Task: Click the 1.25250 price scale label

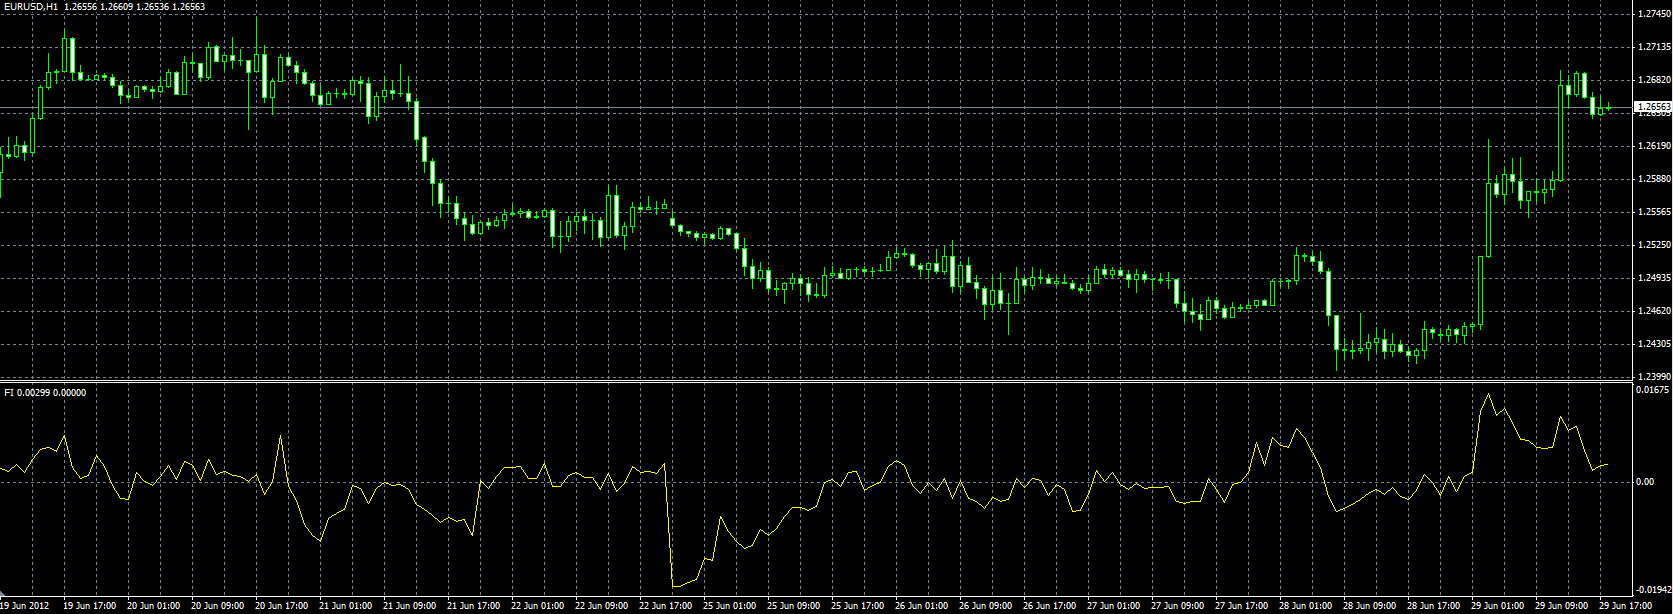Action: click(x=1656, y=245)
